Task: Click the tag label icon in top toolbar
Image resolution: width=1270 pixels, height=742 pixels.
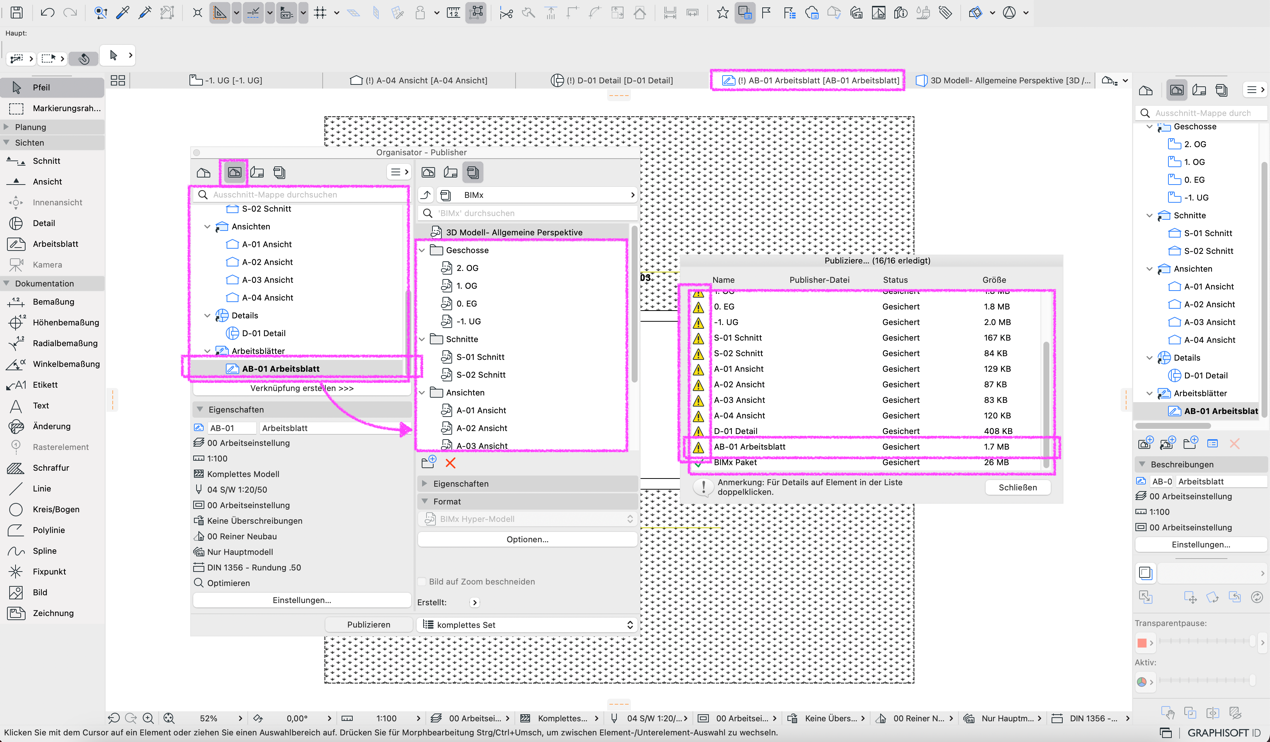Action: pos(945,13)
